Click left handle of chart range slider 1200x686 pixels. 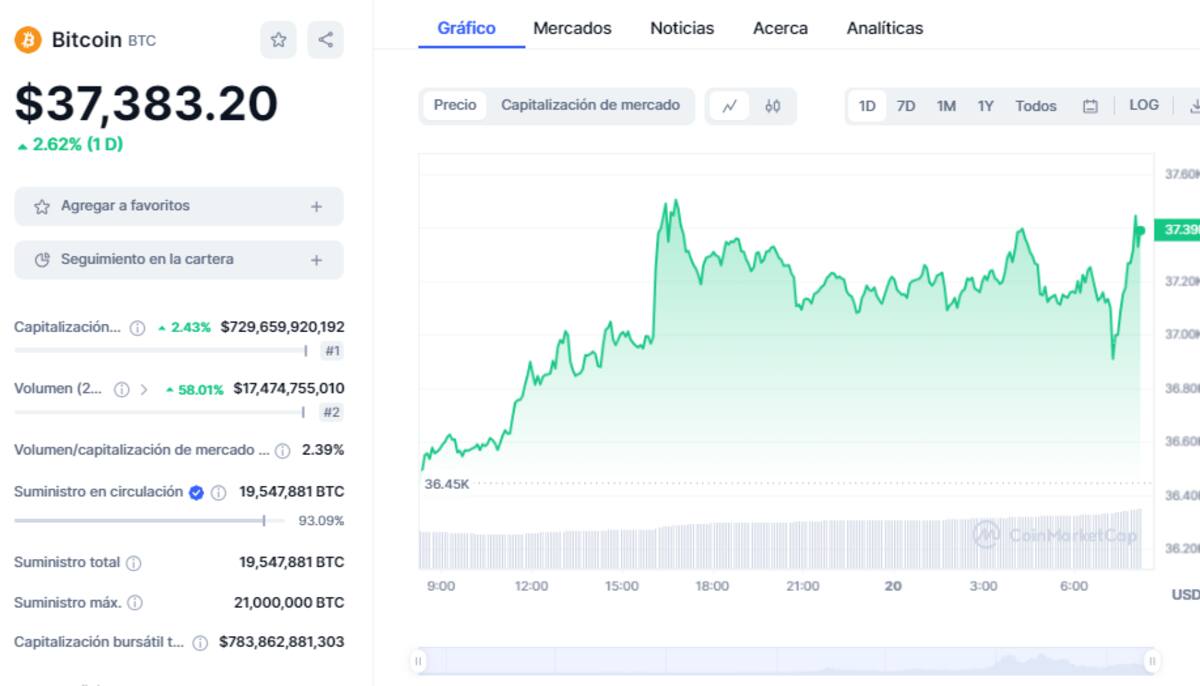pyautogui.click(x=419, y=661)
